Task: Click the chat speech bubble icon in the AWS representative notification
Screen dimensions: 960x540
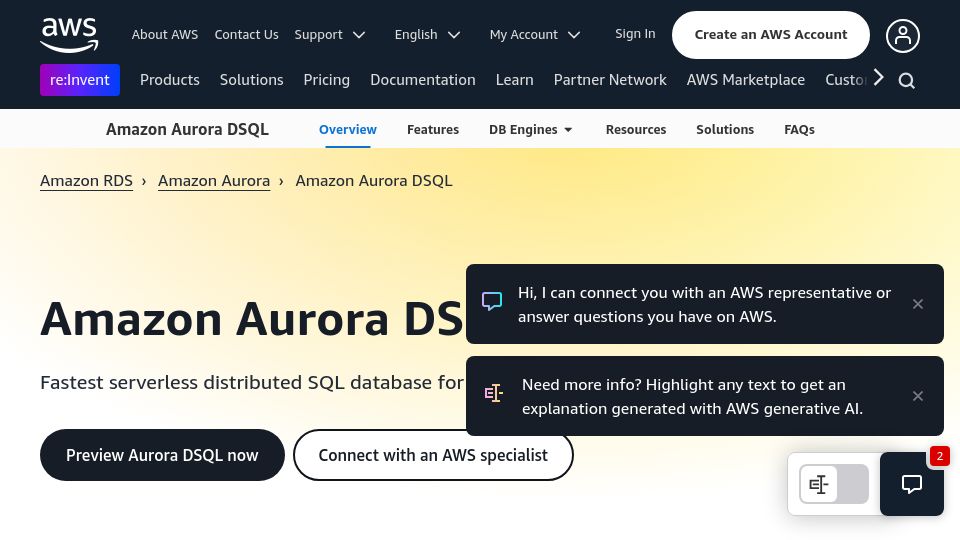Action: [492, 301]
